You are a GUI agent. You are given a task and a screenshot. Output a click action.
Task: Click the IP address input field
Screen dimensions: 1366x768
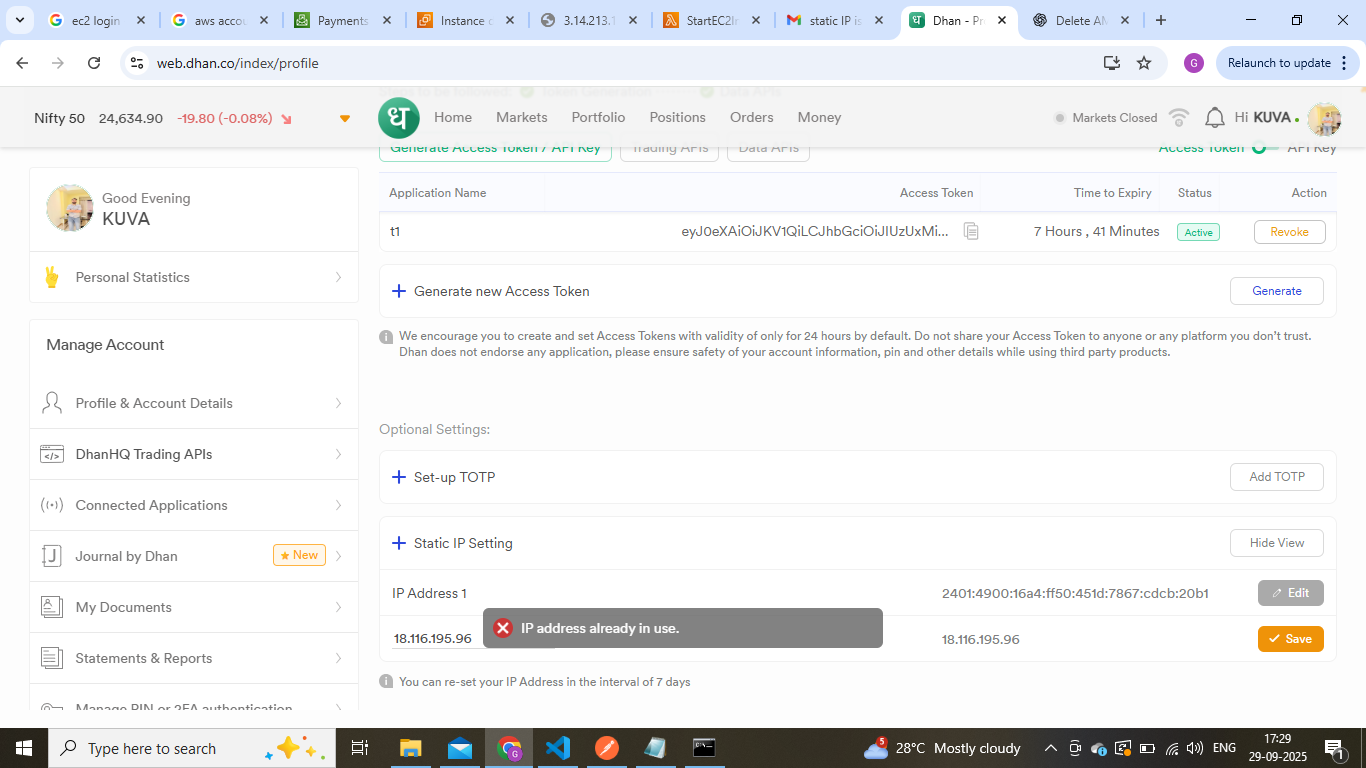[434, 639]
